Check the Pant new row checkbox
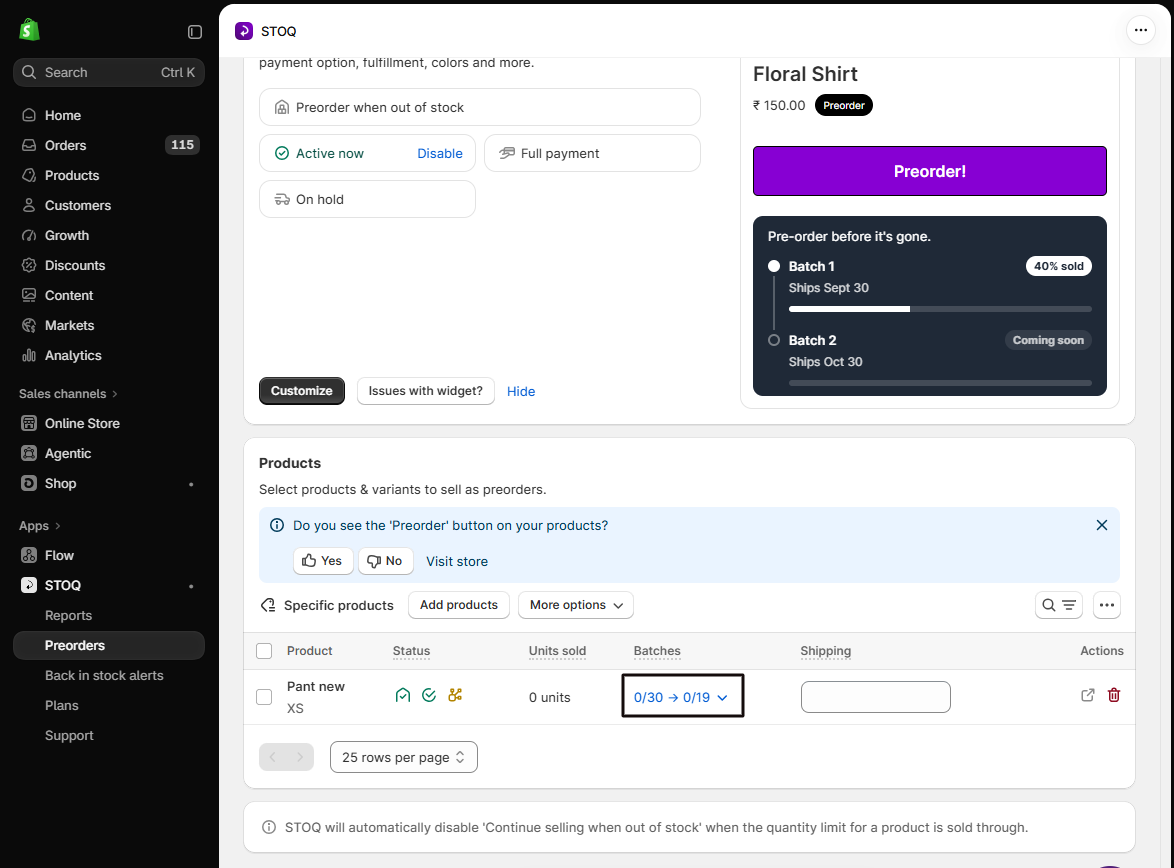 point(264,697)
